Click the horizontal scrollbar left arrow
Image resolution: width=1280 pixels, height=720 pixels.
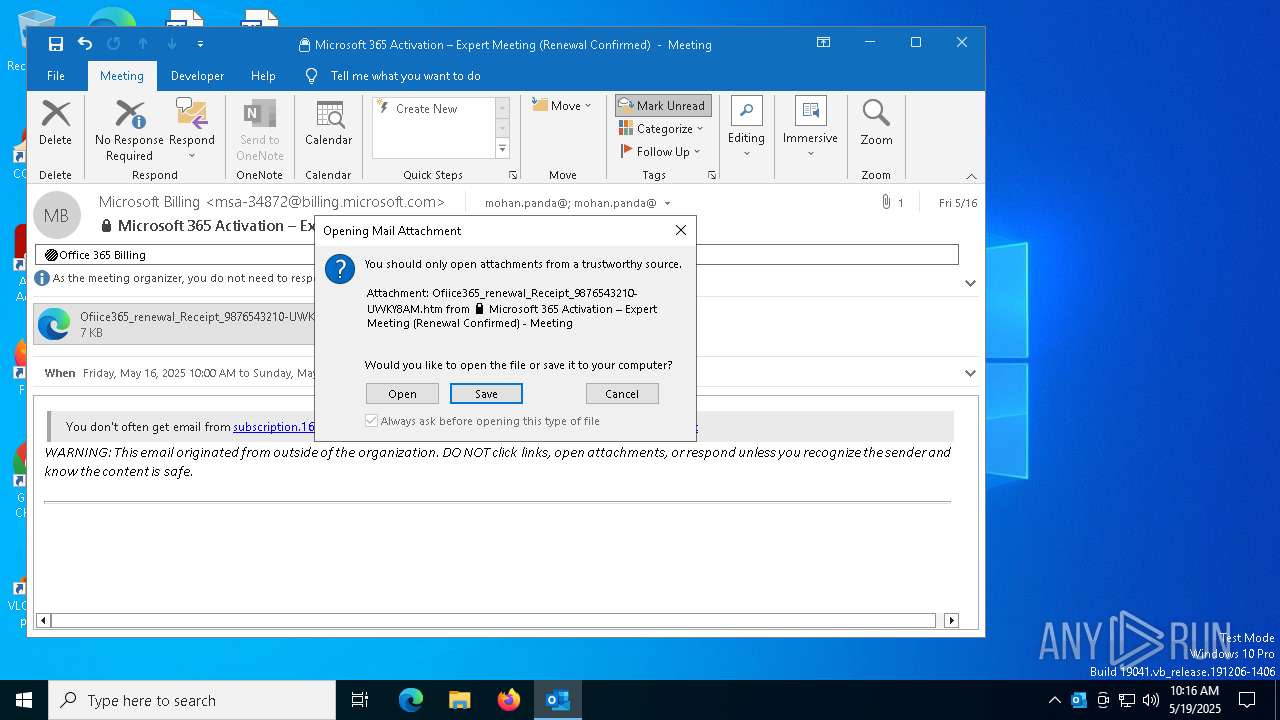click(43, 621)
